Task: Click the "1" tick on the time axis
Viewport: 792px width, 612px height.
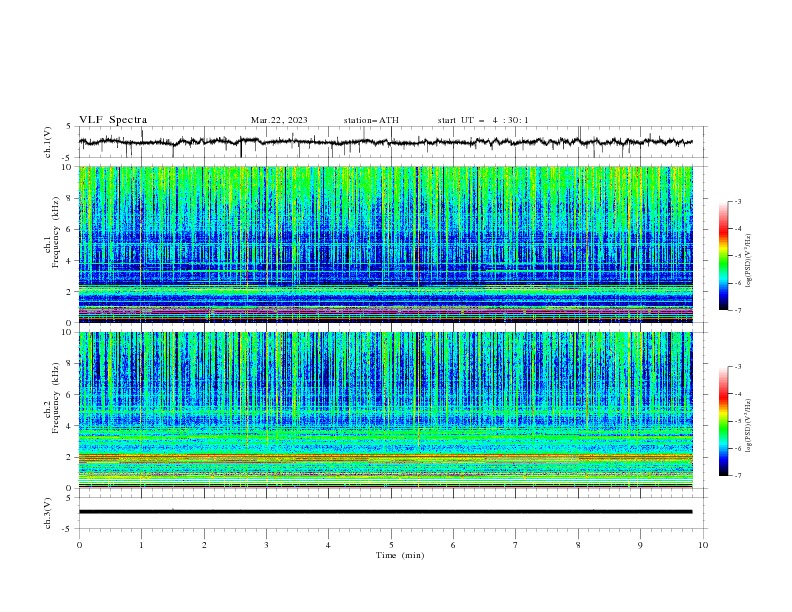Action: coord(141,545)
